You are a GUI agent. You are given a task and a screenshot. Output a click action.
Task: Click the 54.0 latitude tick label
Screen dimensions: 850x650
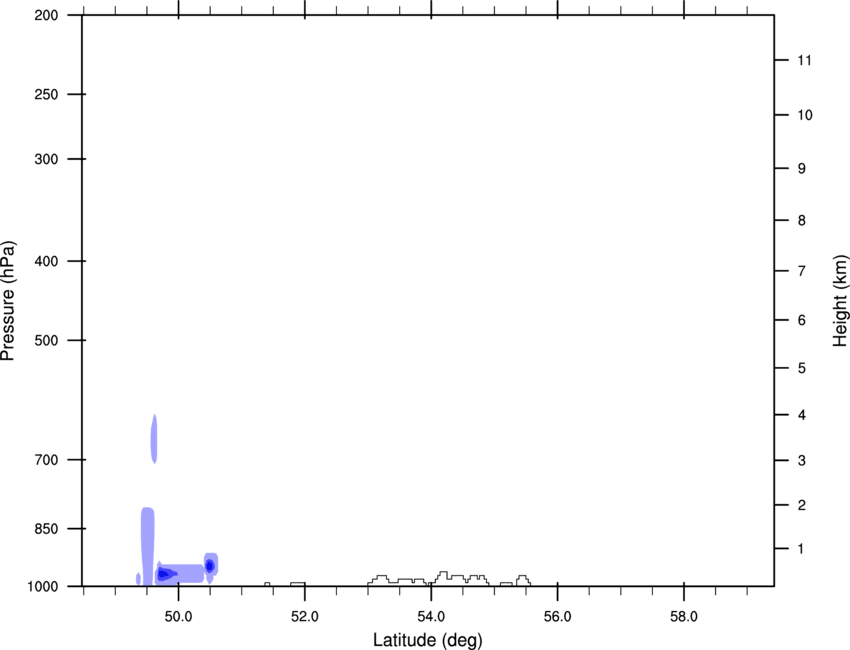pos(431,617)
